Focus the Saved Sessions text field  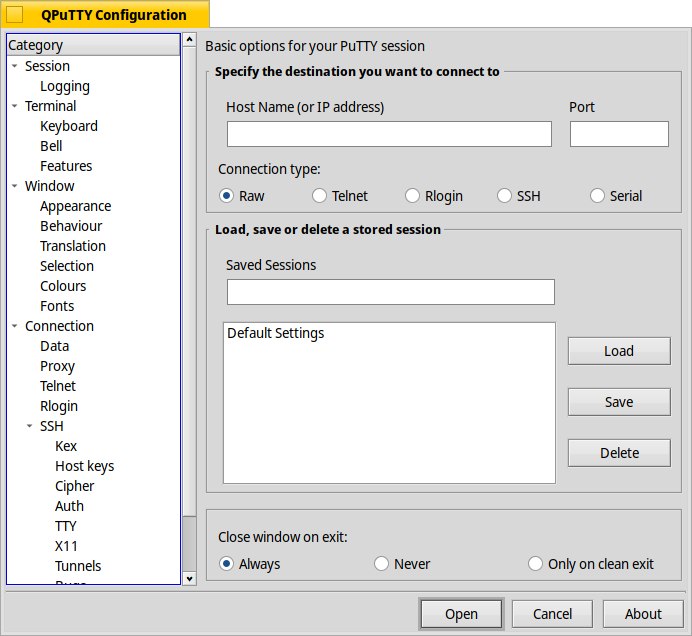point(391,292)
